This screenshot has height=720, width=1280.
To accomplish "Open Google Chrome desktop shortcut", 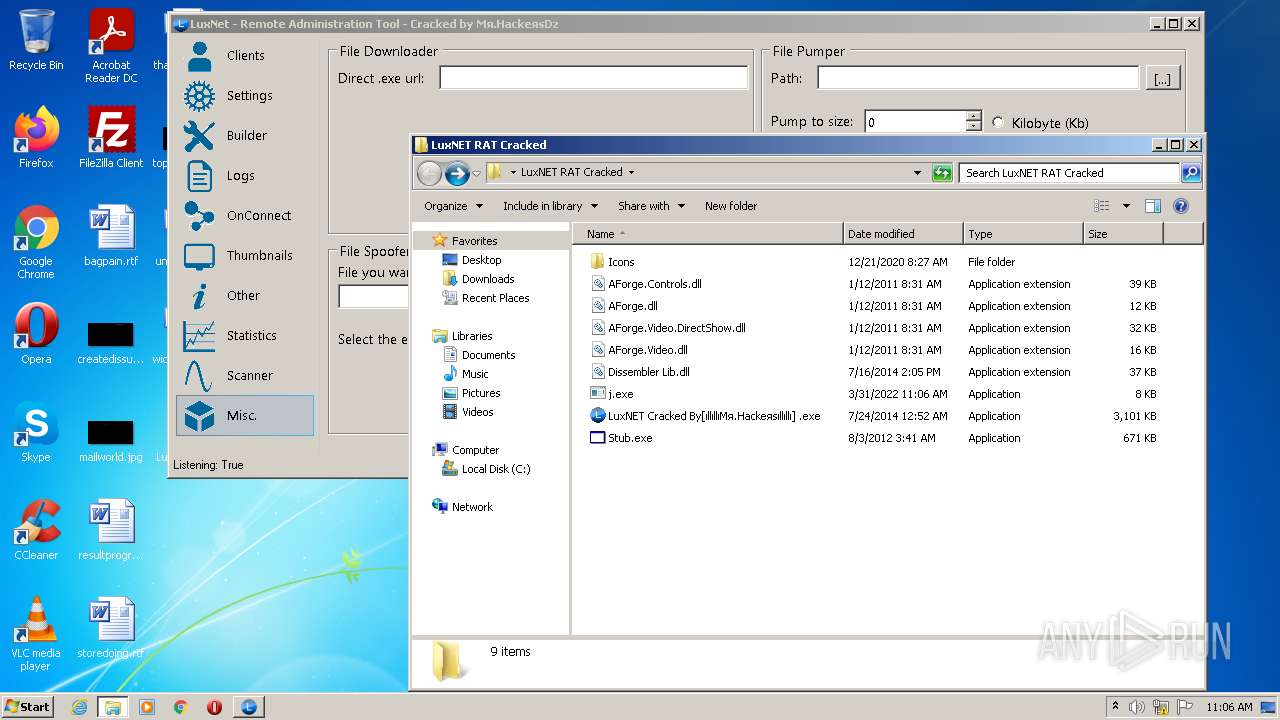I will [36, 243].
